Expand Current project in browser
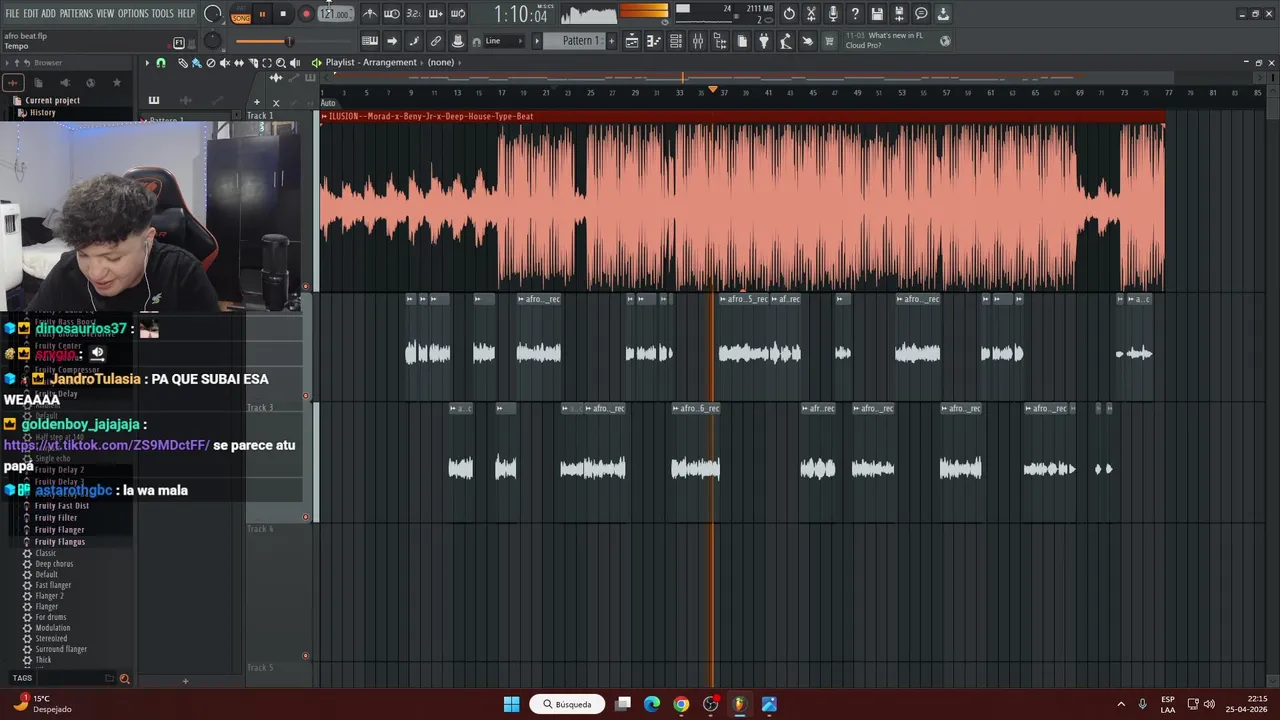The height and width of the screenshot is (720, 1280). (x=52, y=100)
